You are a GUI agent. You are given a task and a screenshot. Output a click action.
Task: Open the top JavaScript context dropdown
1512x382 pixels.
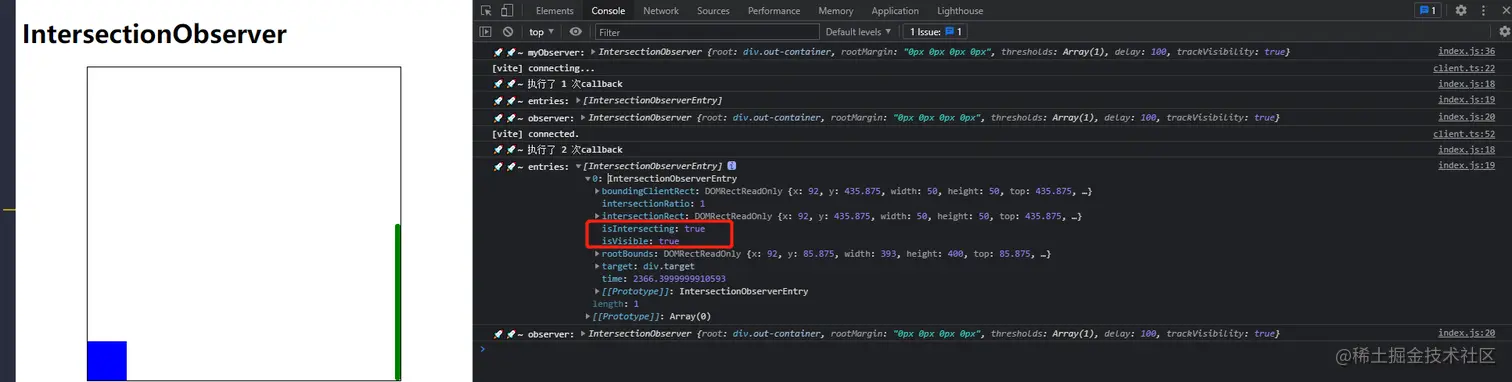(x=541, y=32)
